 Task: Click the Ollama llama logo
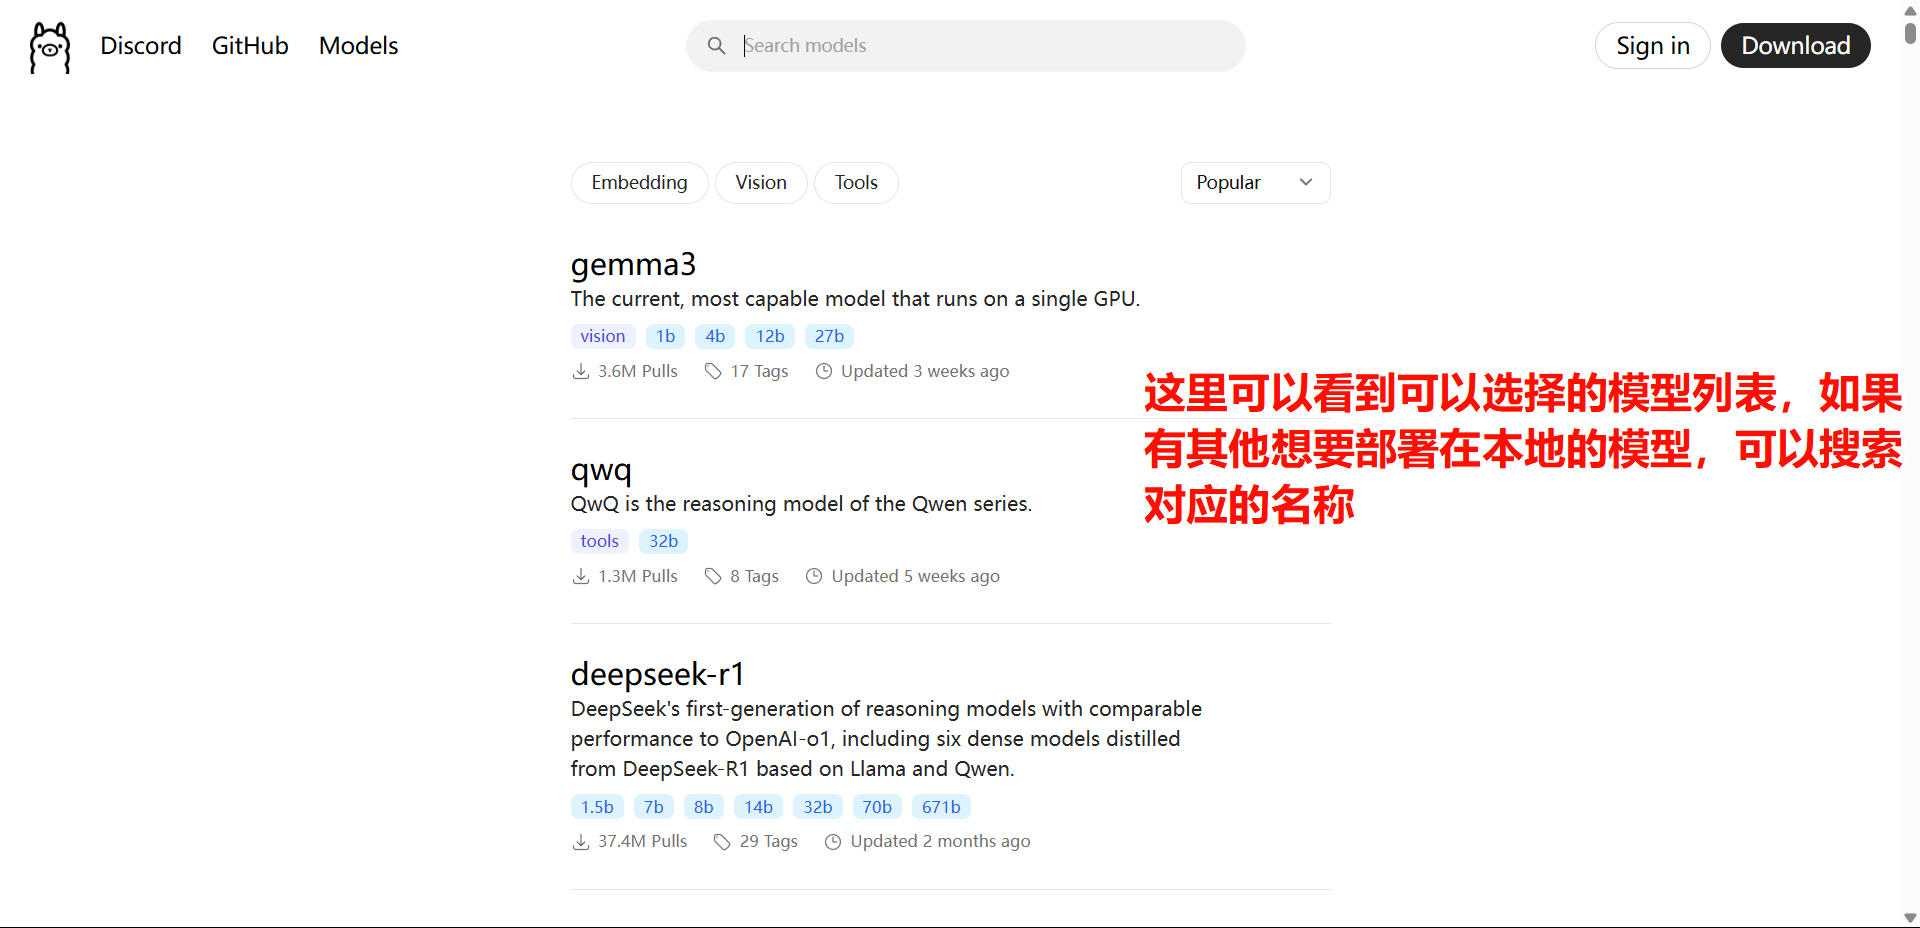coord(50,47)
